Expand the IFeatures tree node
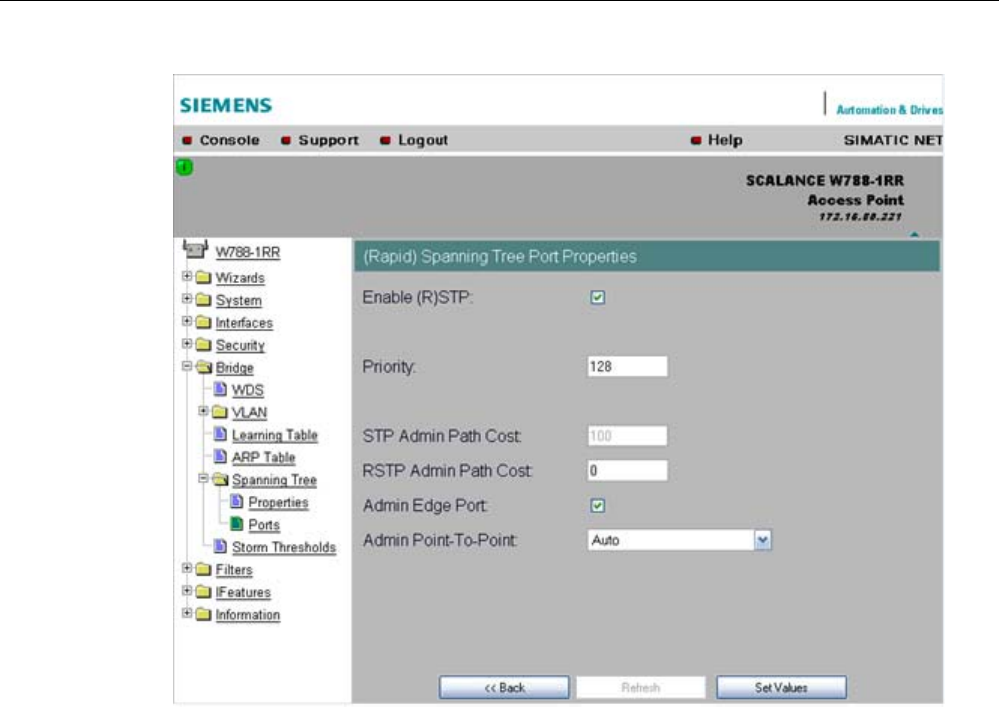This screenshot has width=999, height=707. [187, 590]
